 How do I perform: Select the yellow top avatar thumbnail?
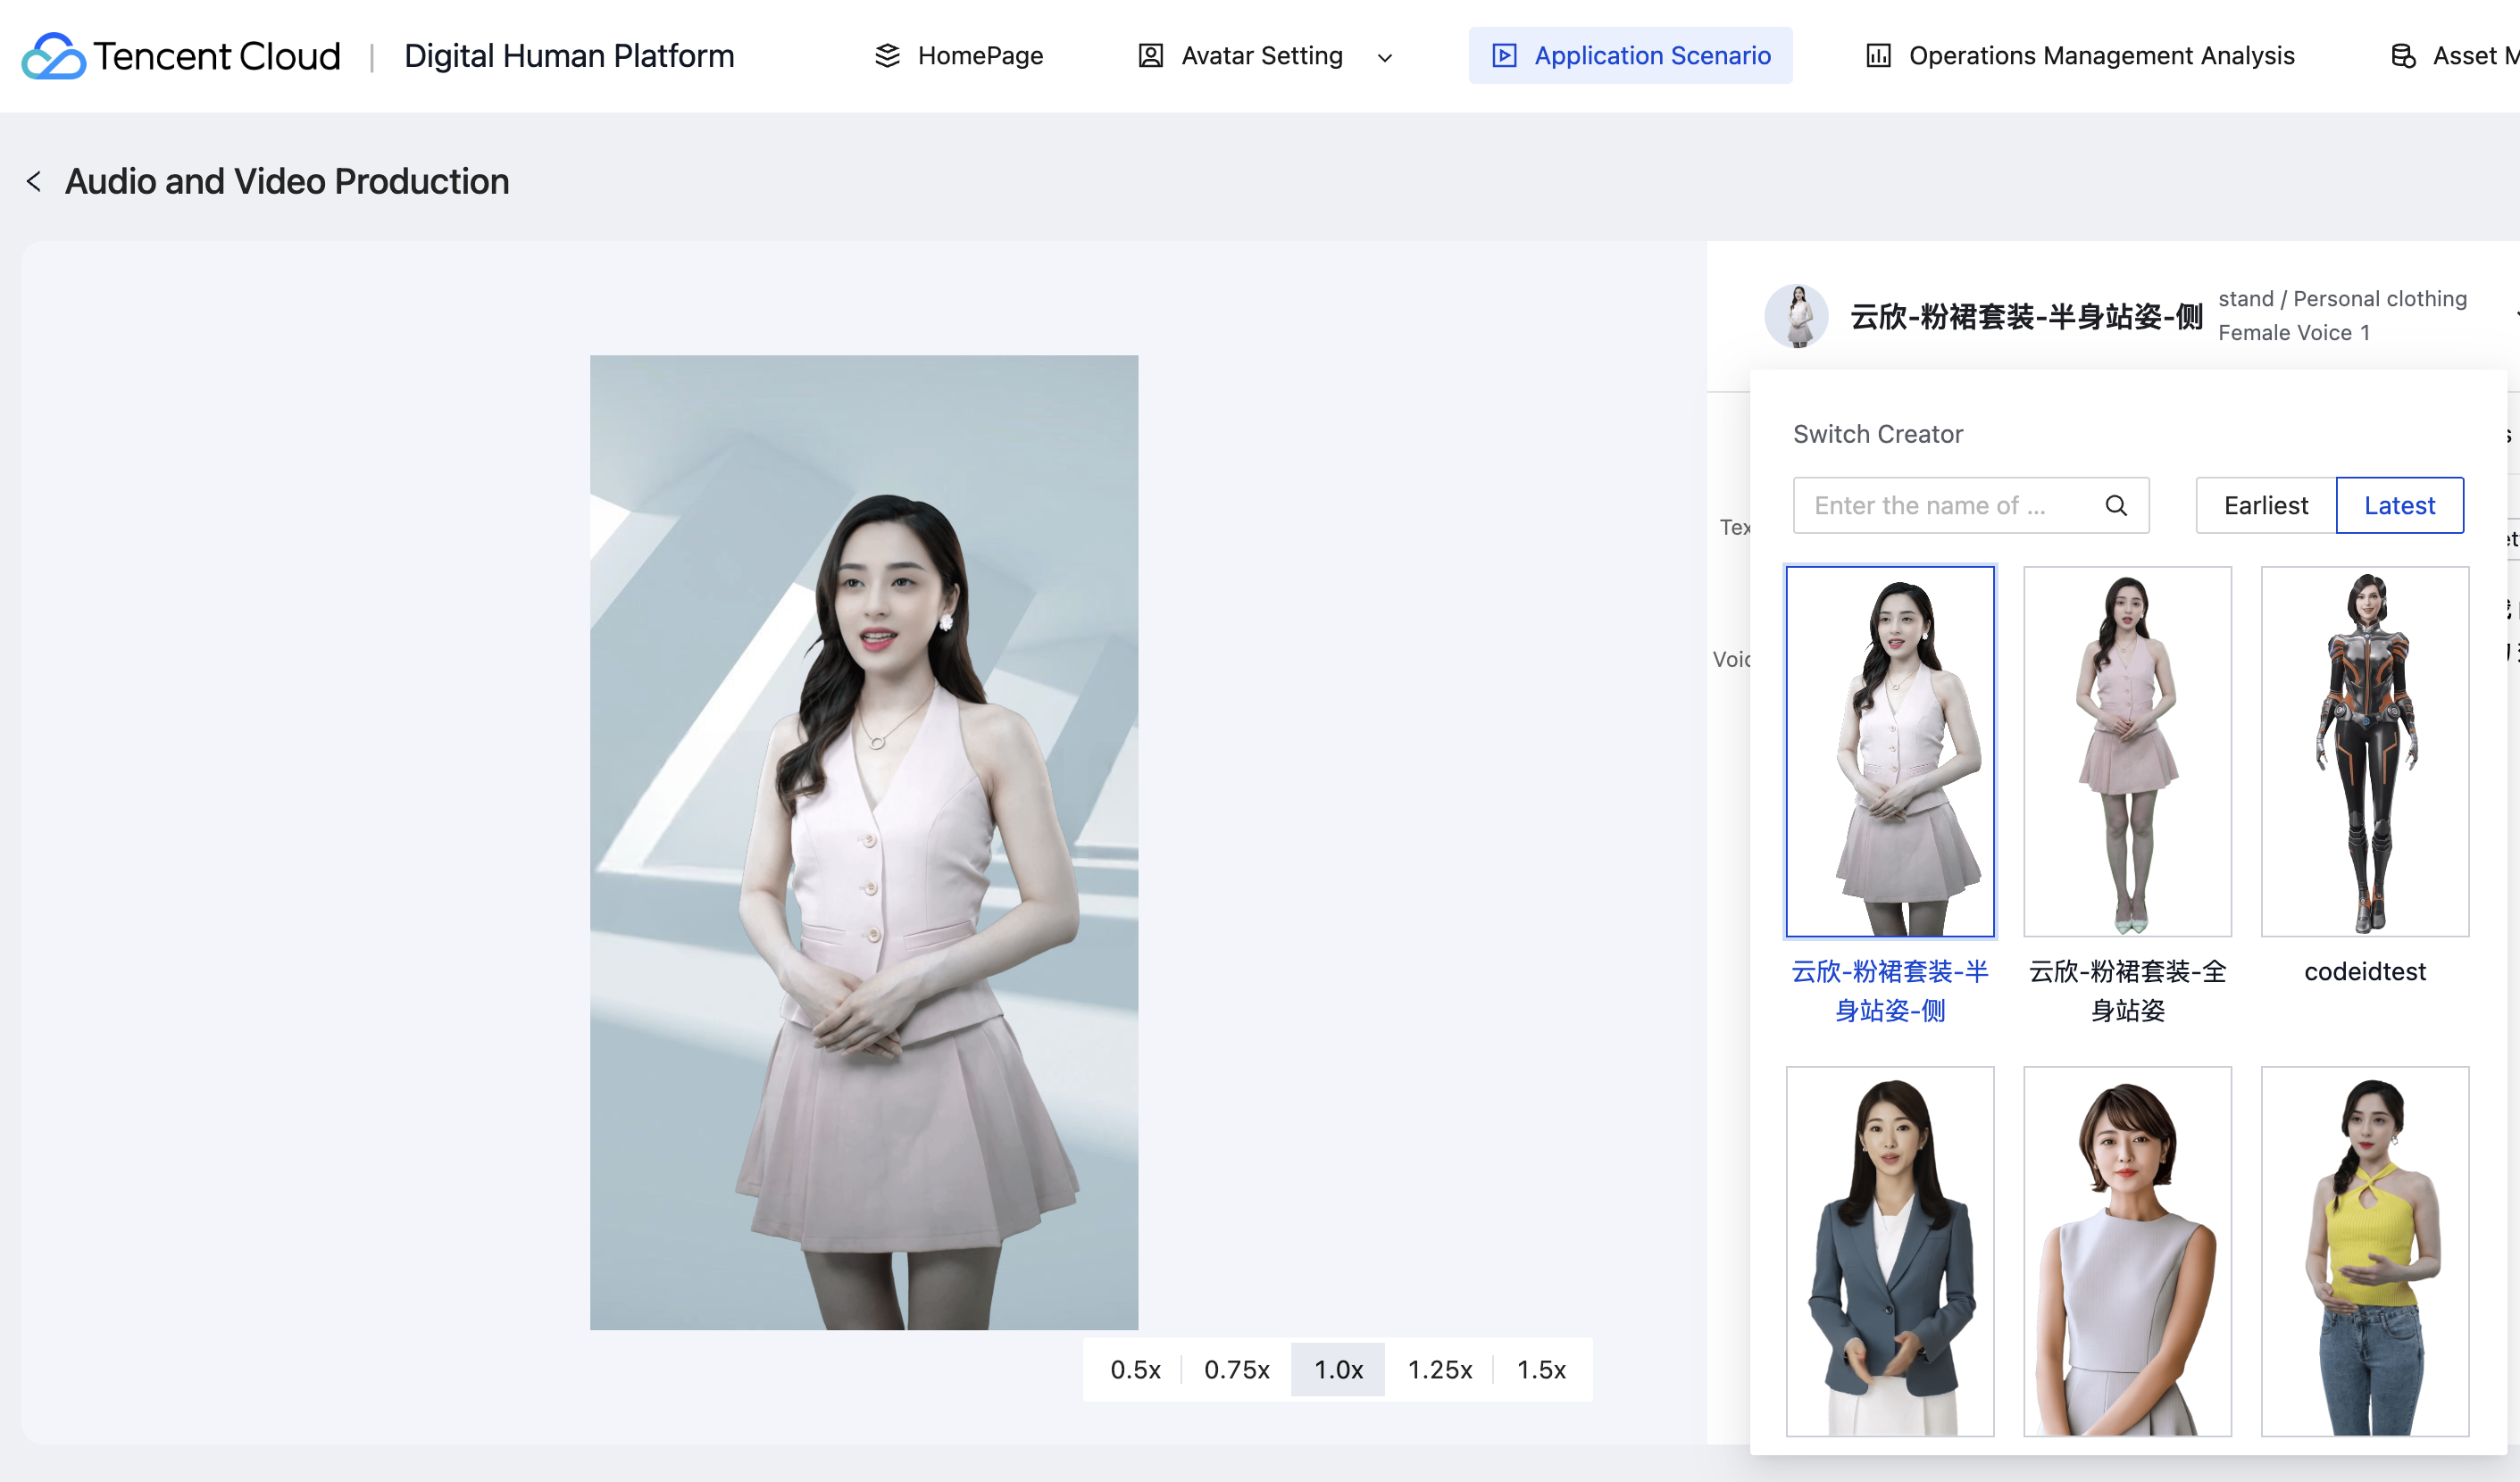click(x=2364, y=1250)
